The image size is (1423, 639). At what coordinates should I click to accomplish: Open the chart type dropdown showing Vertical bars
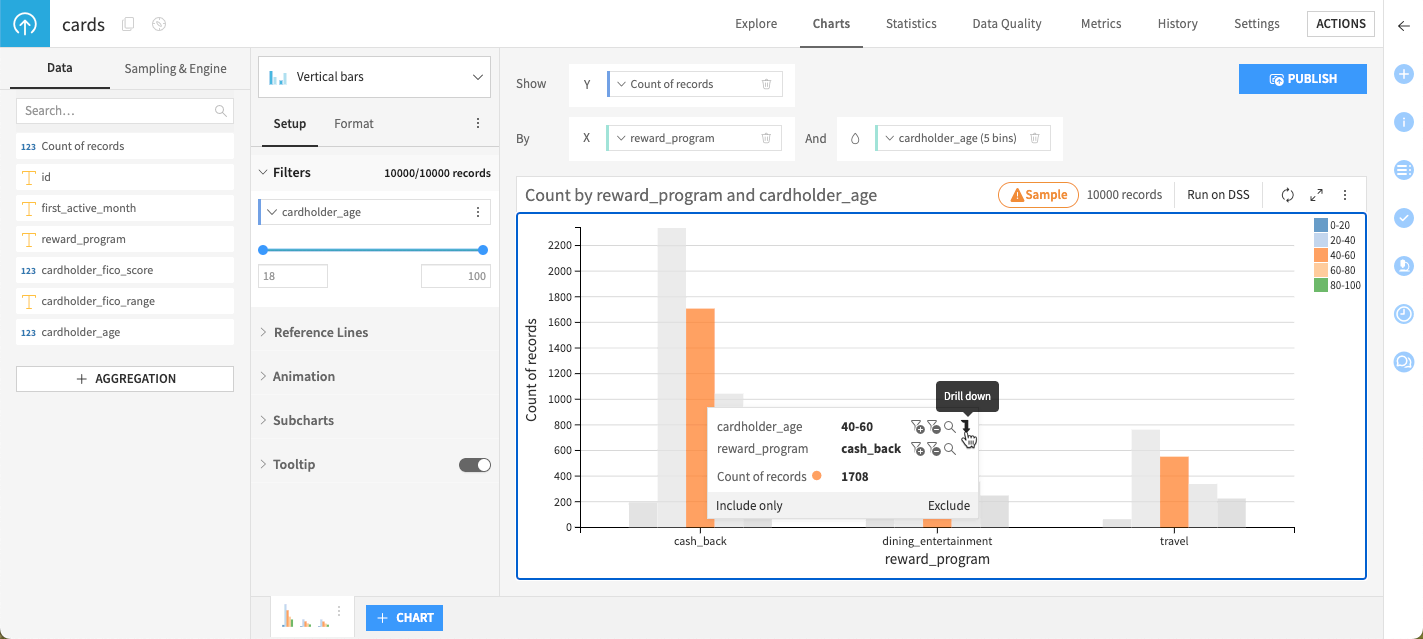pos(374,76)
